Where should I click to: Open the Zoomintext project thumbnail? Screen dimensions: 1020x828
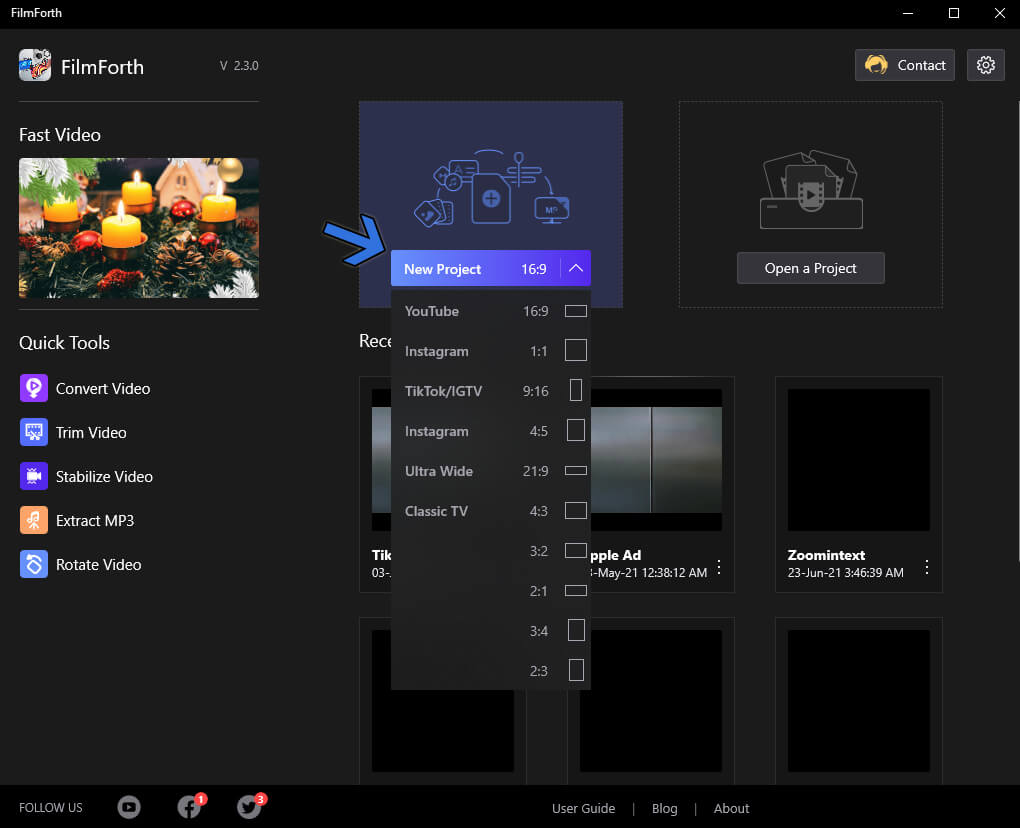(x=859, y=460)
